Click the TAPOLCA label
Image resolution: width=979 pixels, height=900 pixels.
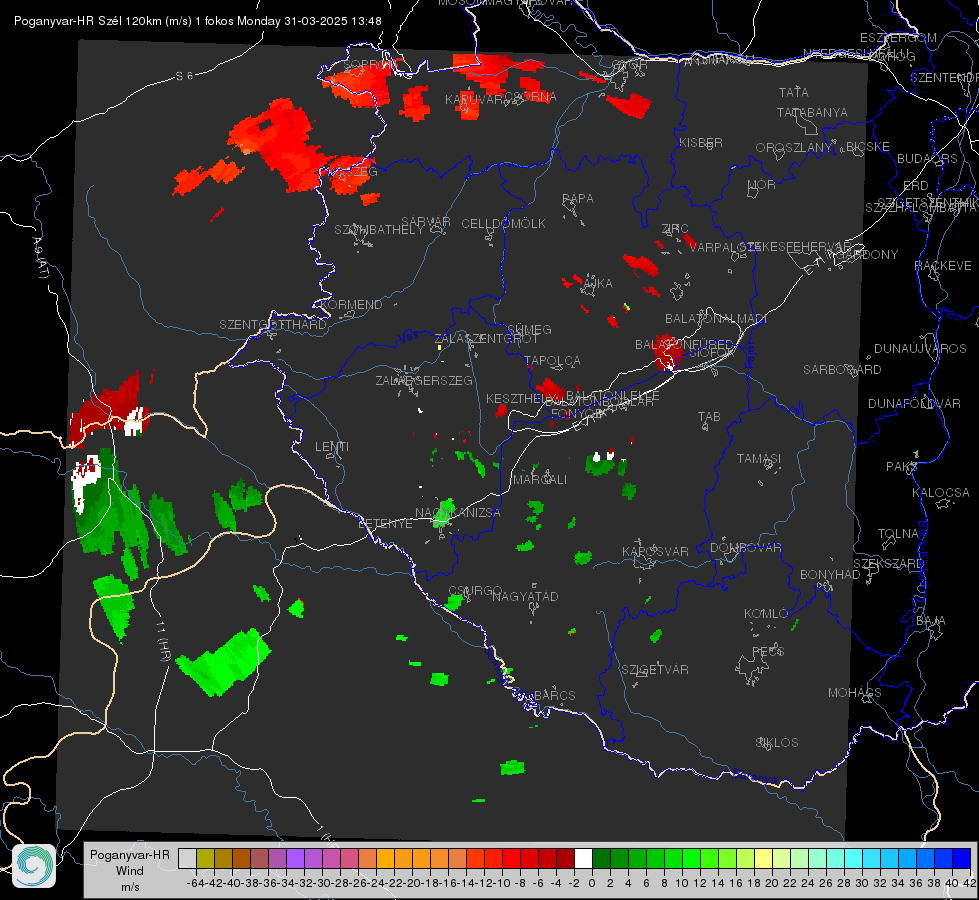pyautogui.click(x=552, y=361)
